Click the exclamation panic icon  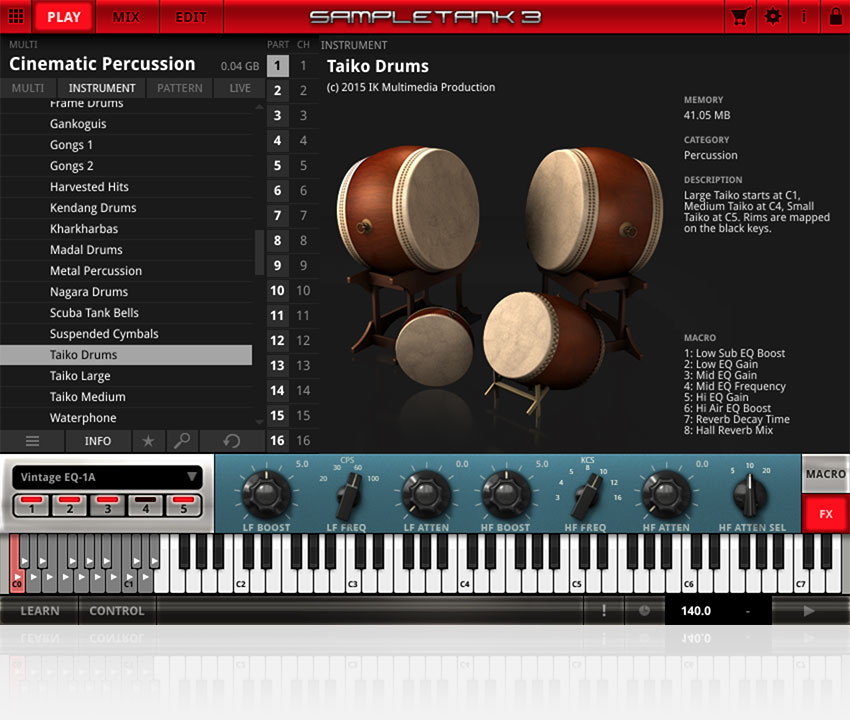[x=603, y=610]
